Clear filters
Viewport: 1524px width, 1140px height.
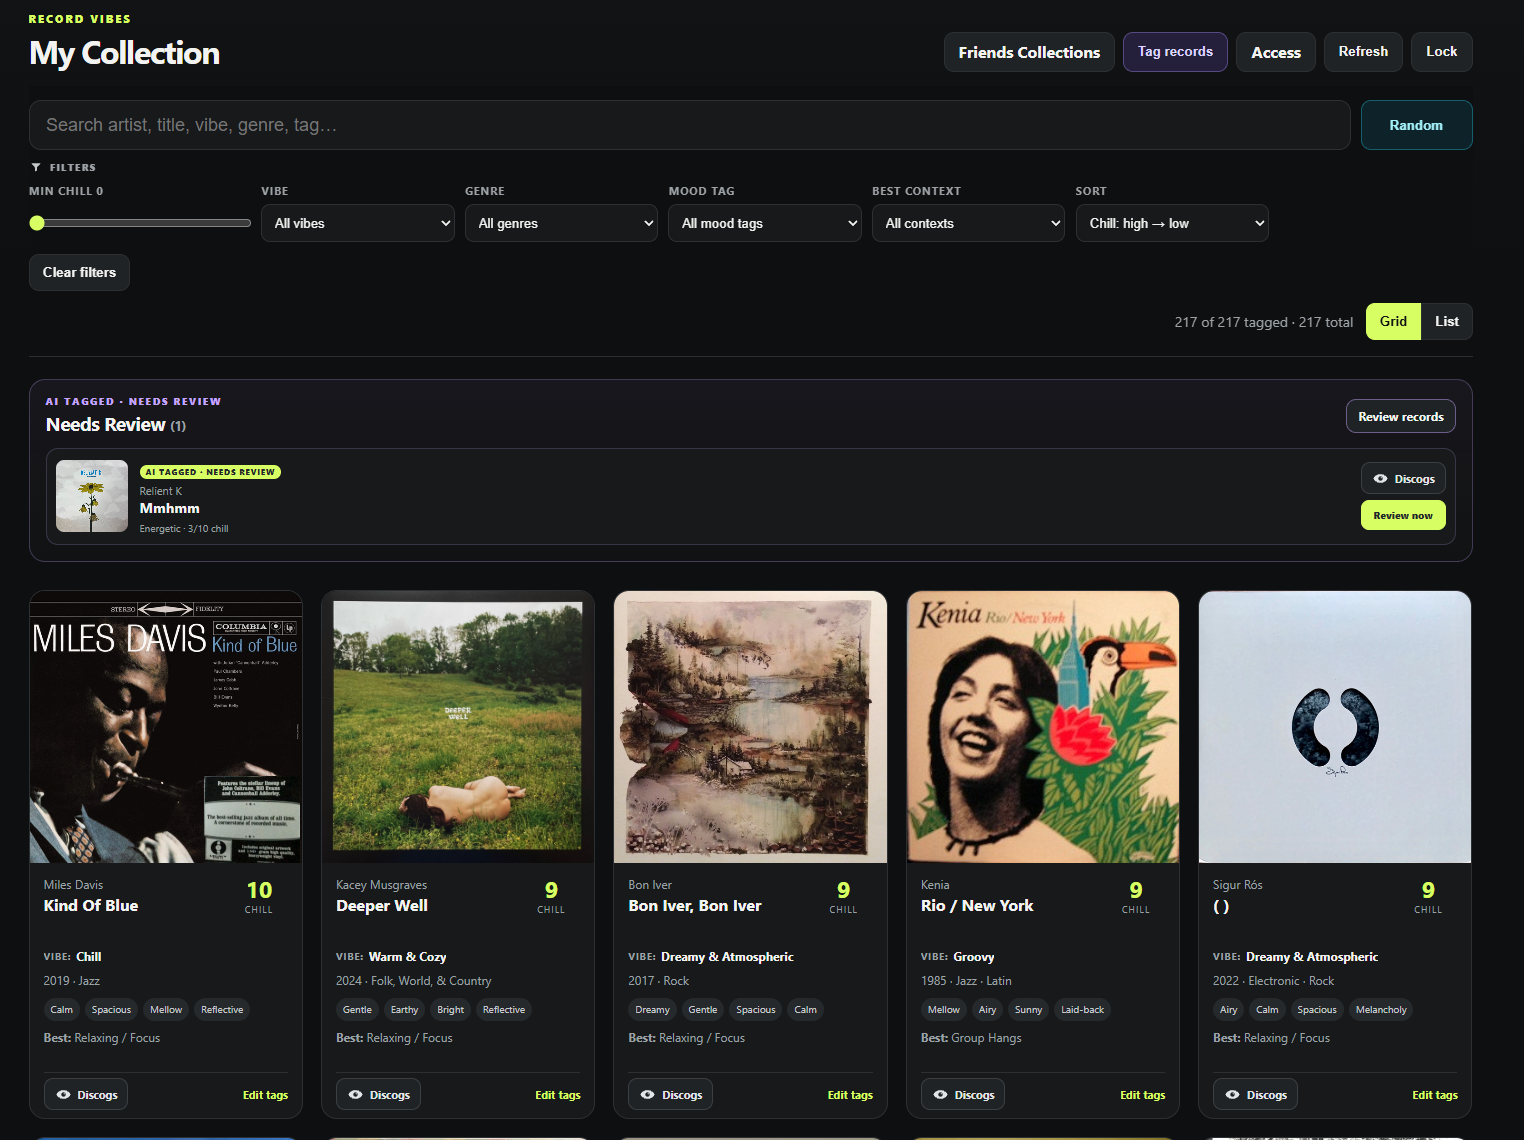coord(79,272)
